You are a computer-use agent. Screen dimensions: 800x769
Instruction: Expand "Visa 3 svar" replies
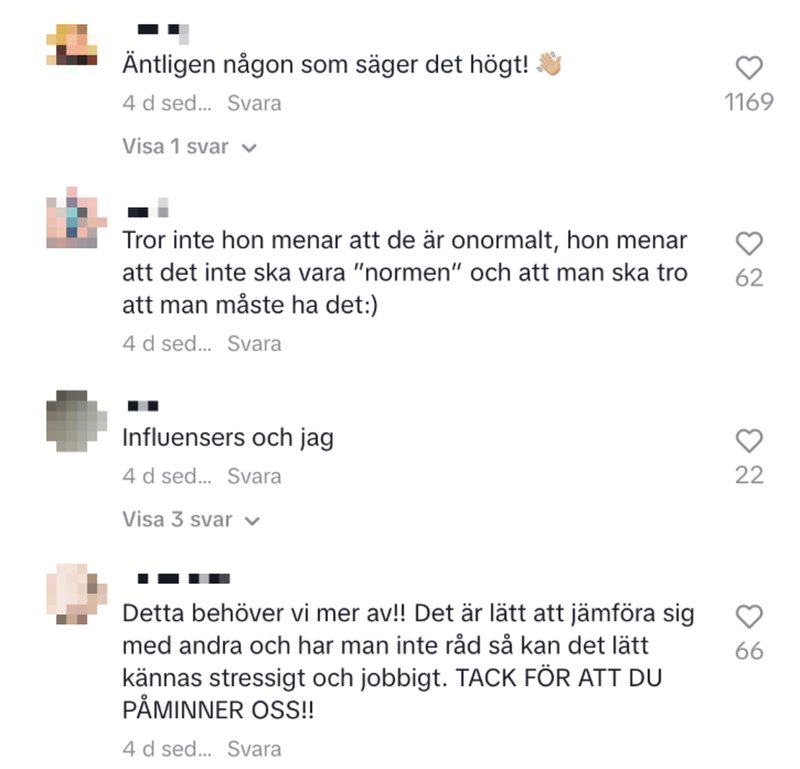pos(191,520)
